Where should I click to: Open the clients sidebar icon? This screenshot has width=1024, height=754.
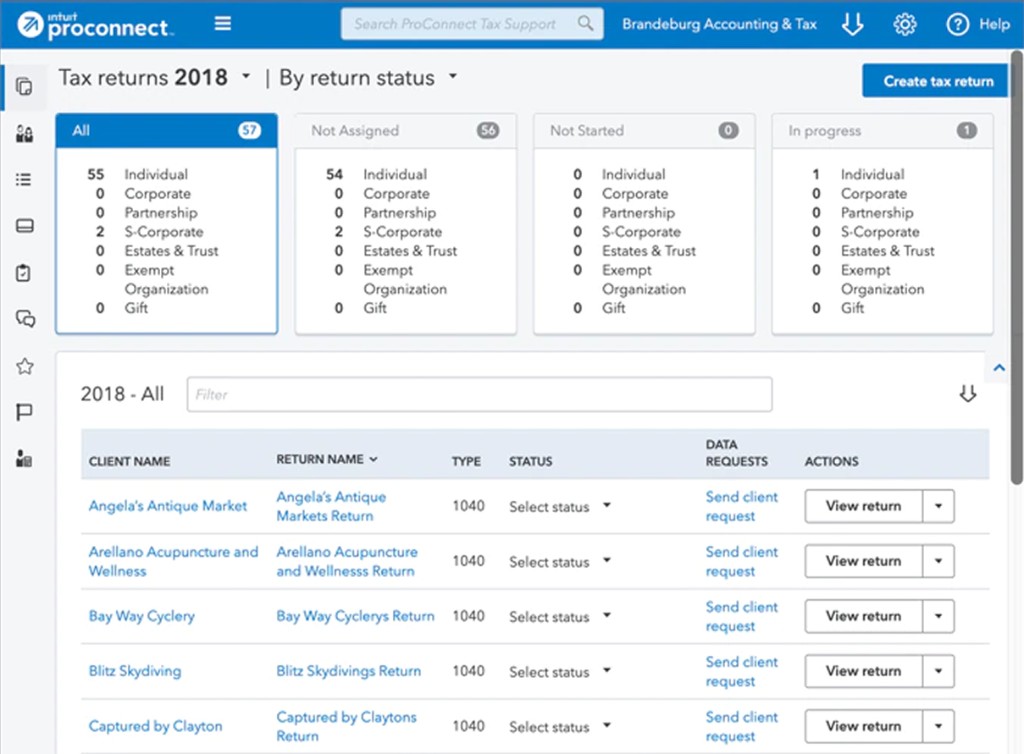[24, 134]
